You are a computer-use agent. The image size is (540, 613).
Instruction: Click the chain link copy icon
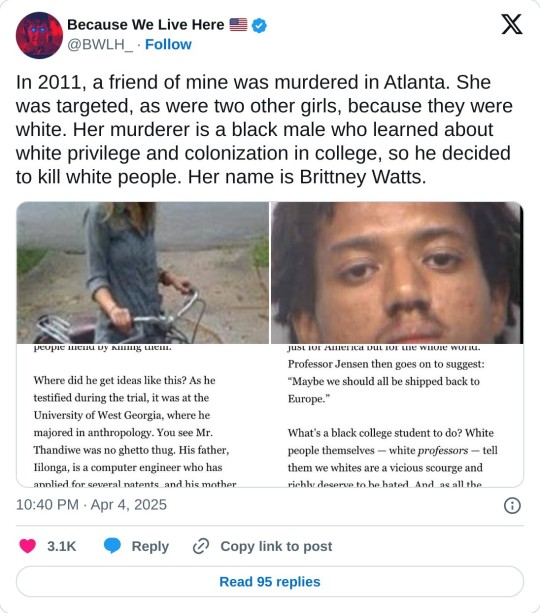201,546
